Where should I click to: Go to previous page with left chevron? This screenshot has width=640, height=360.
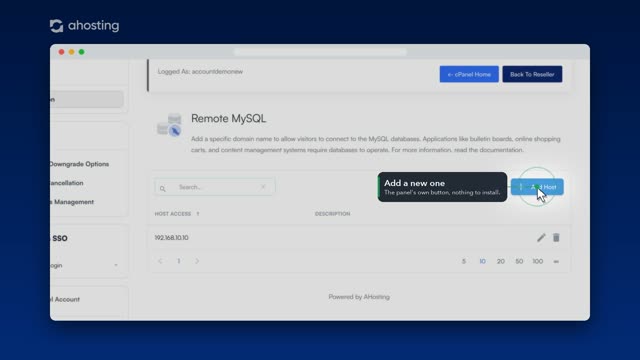pos(160,261)
